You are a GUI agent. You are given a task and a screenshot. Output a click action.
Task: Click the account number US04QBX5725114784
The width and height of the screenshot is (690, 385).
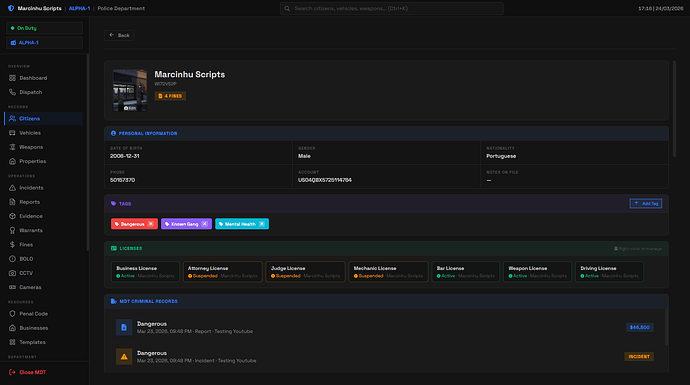click(x=325, y=180)
